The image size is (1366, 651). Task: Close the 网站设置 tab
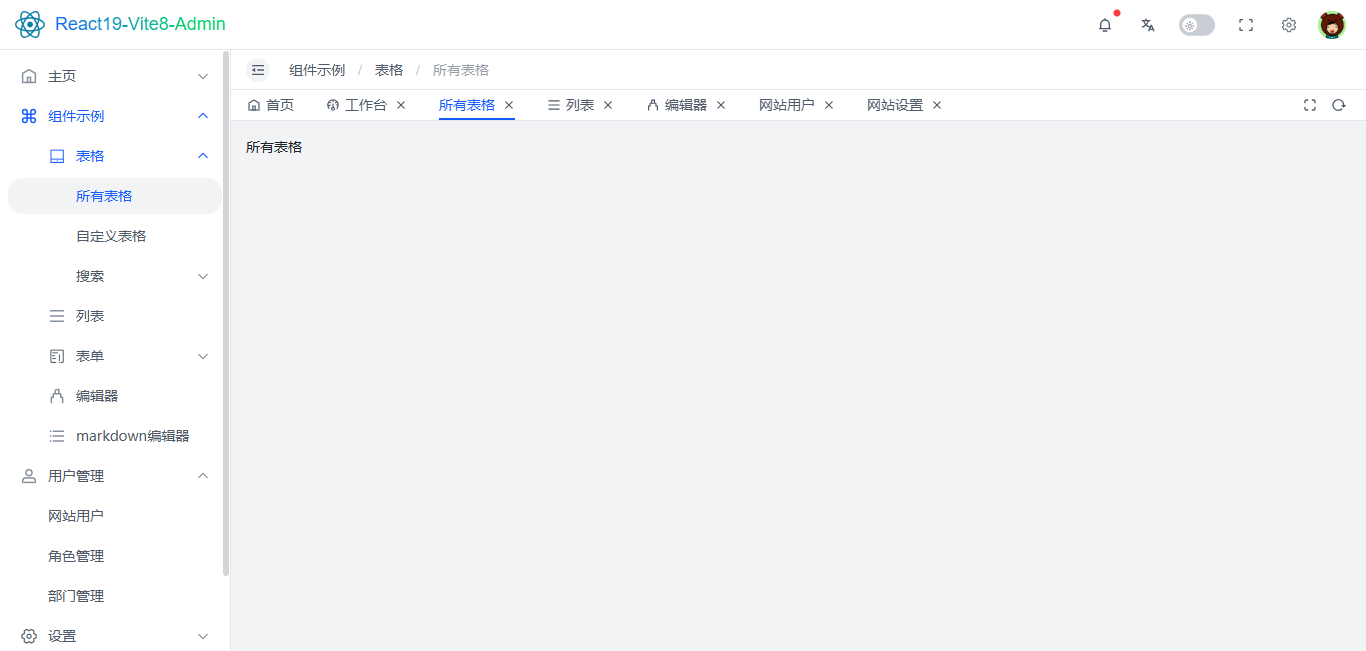937,105
